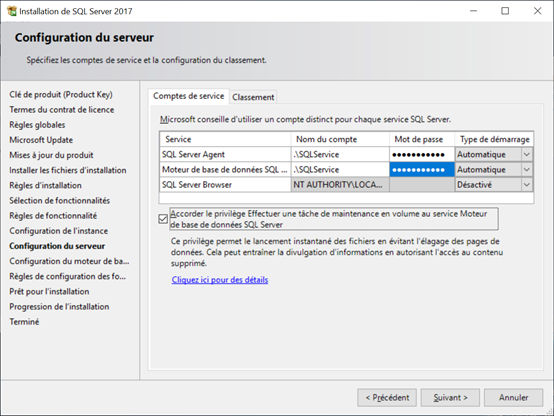Select Règles de fonctionnalité step
This screenshot has height=416, width=554.
coord(53,216)
